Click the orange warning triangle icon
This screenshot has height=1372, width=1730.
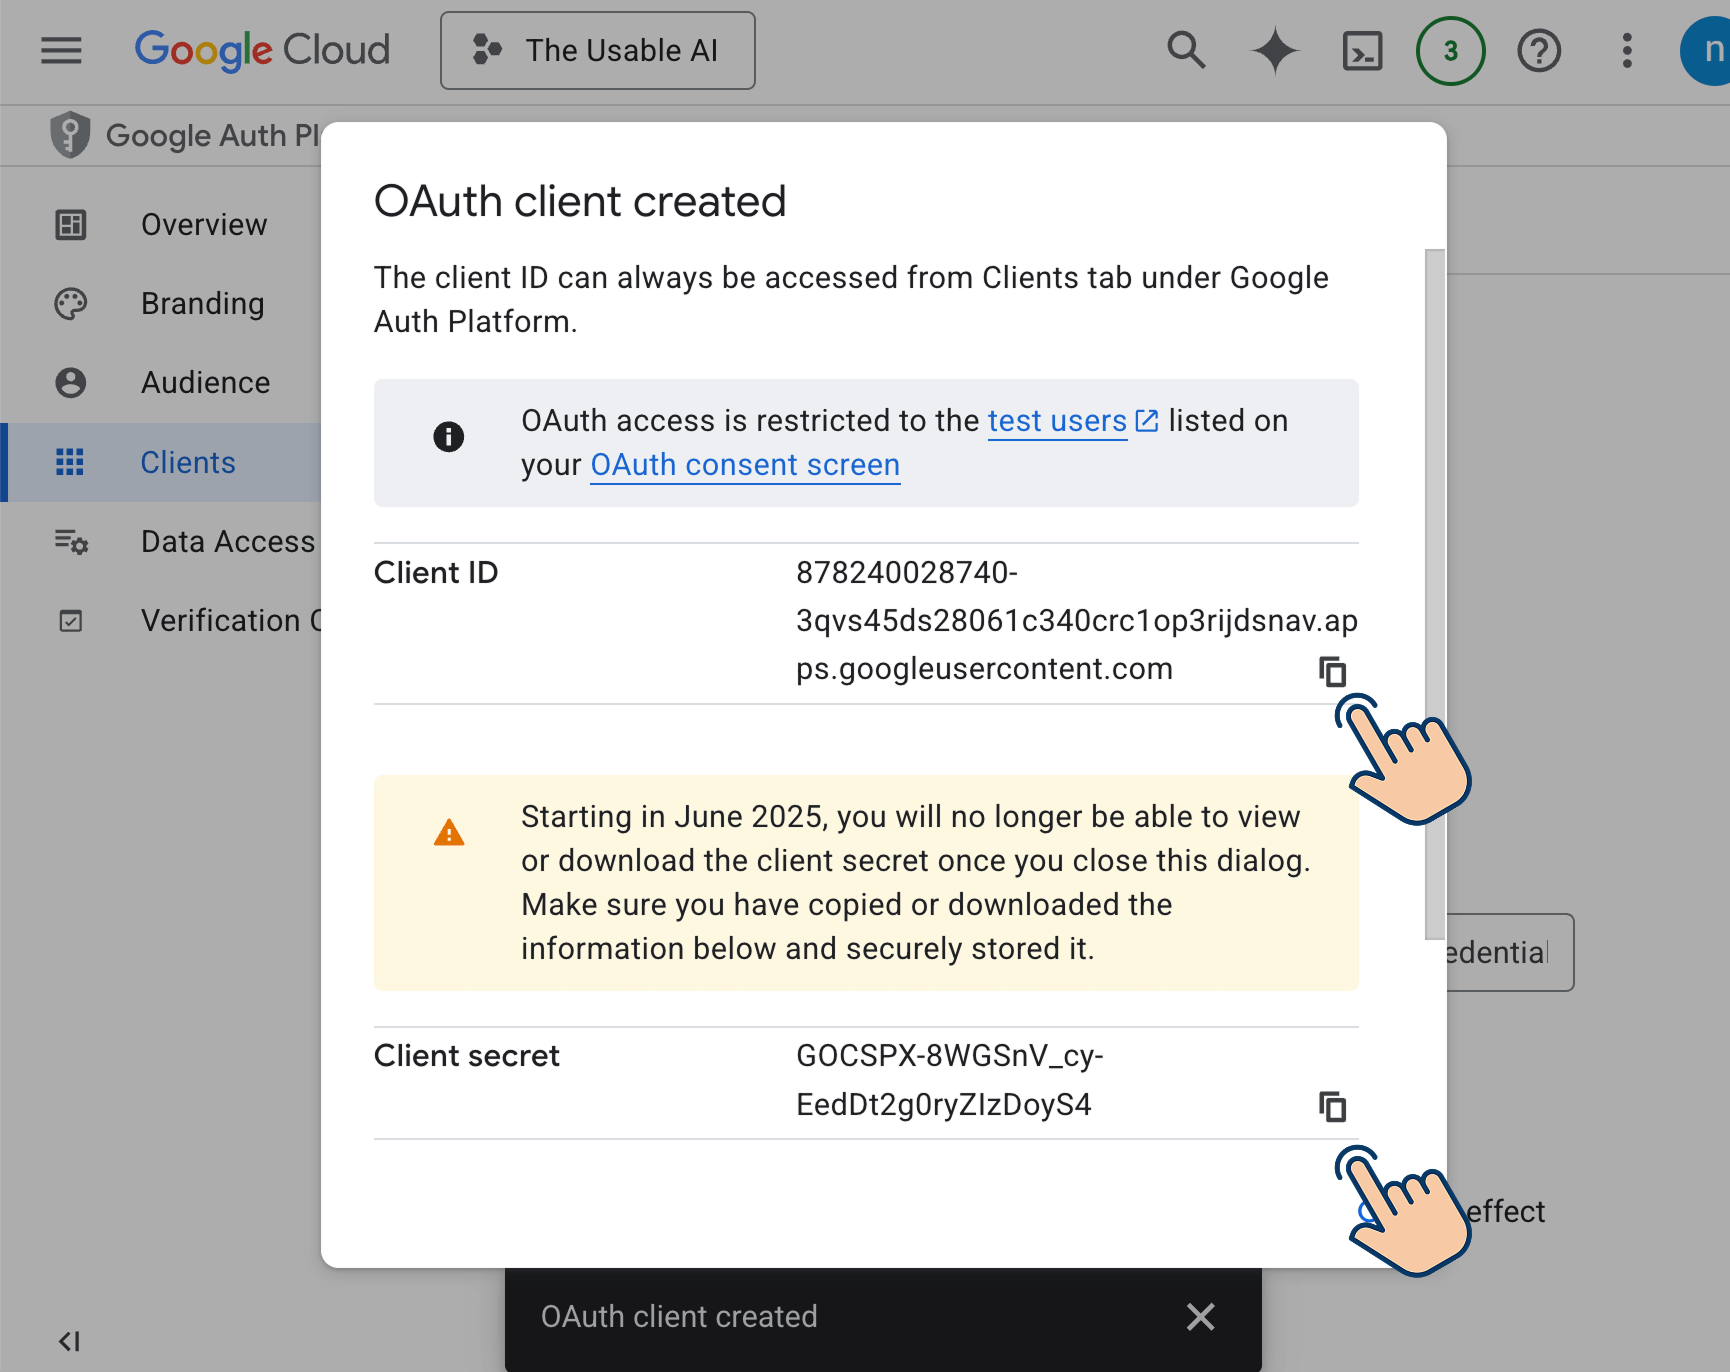(449, 832)
